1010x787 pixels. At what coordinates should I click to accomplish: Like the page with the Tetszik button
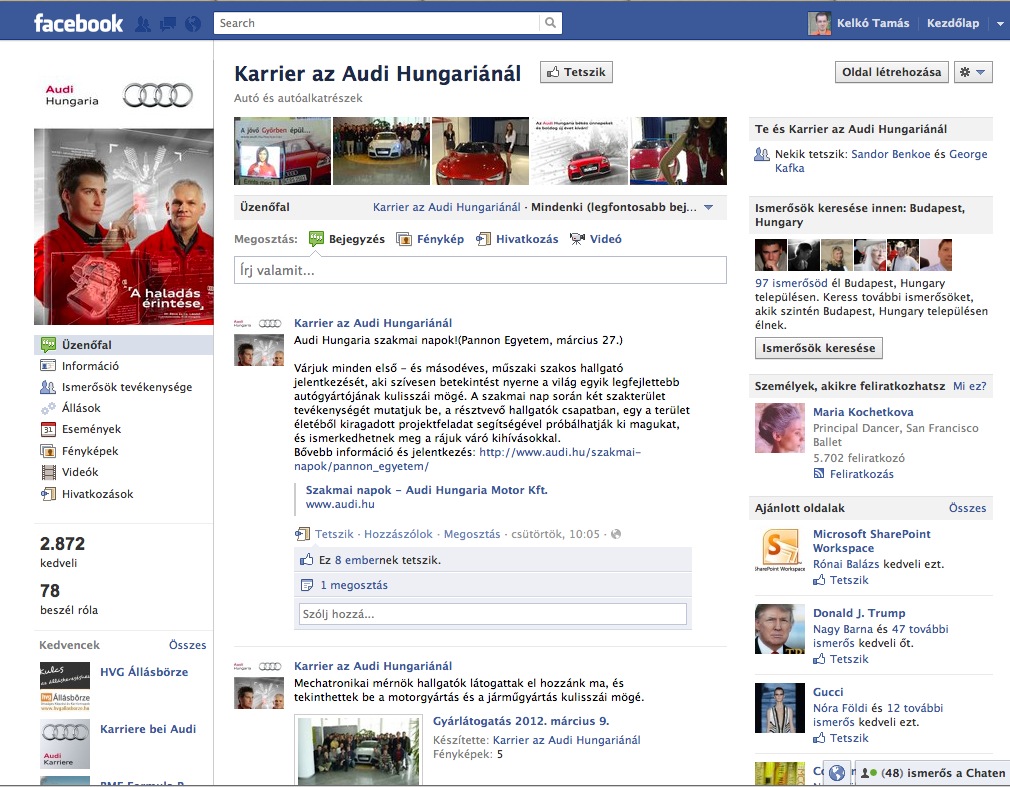coord(576,72)
